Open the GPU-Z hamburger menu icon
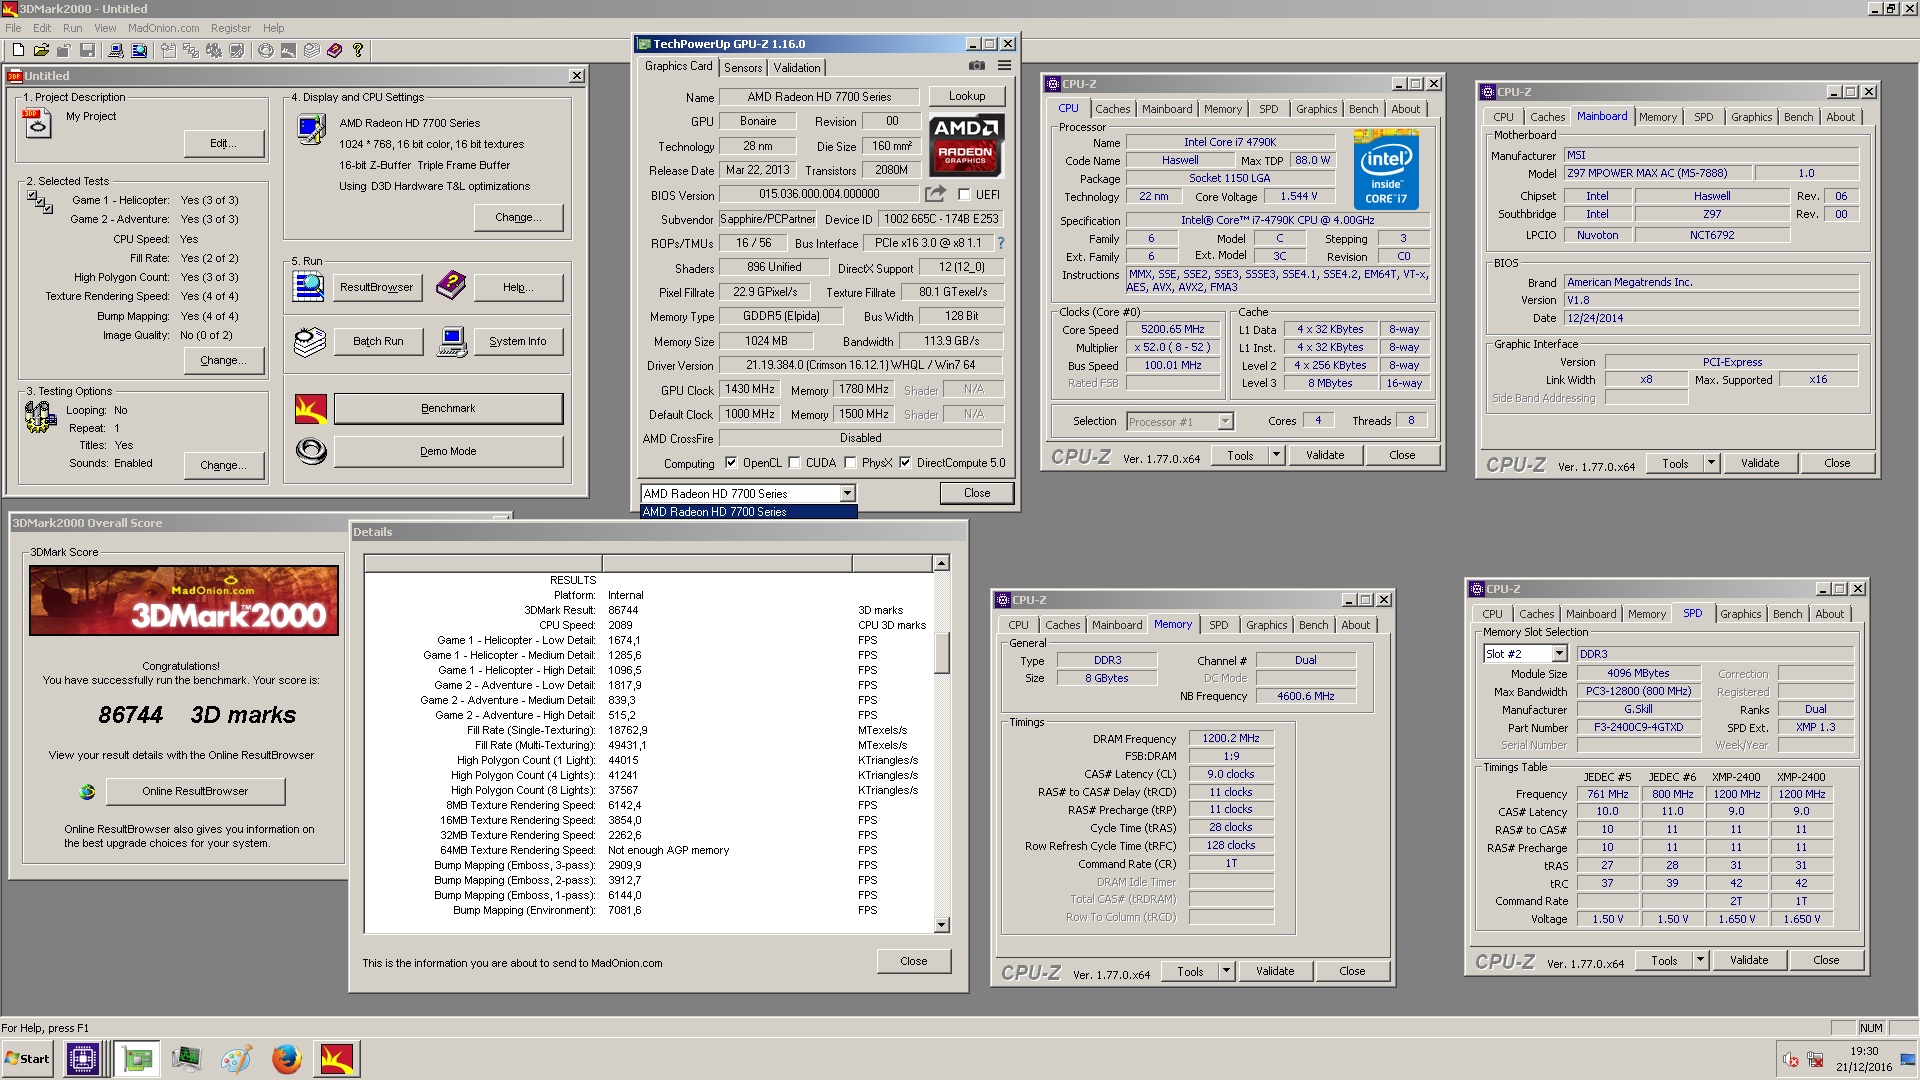 (1004, 66)
